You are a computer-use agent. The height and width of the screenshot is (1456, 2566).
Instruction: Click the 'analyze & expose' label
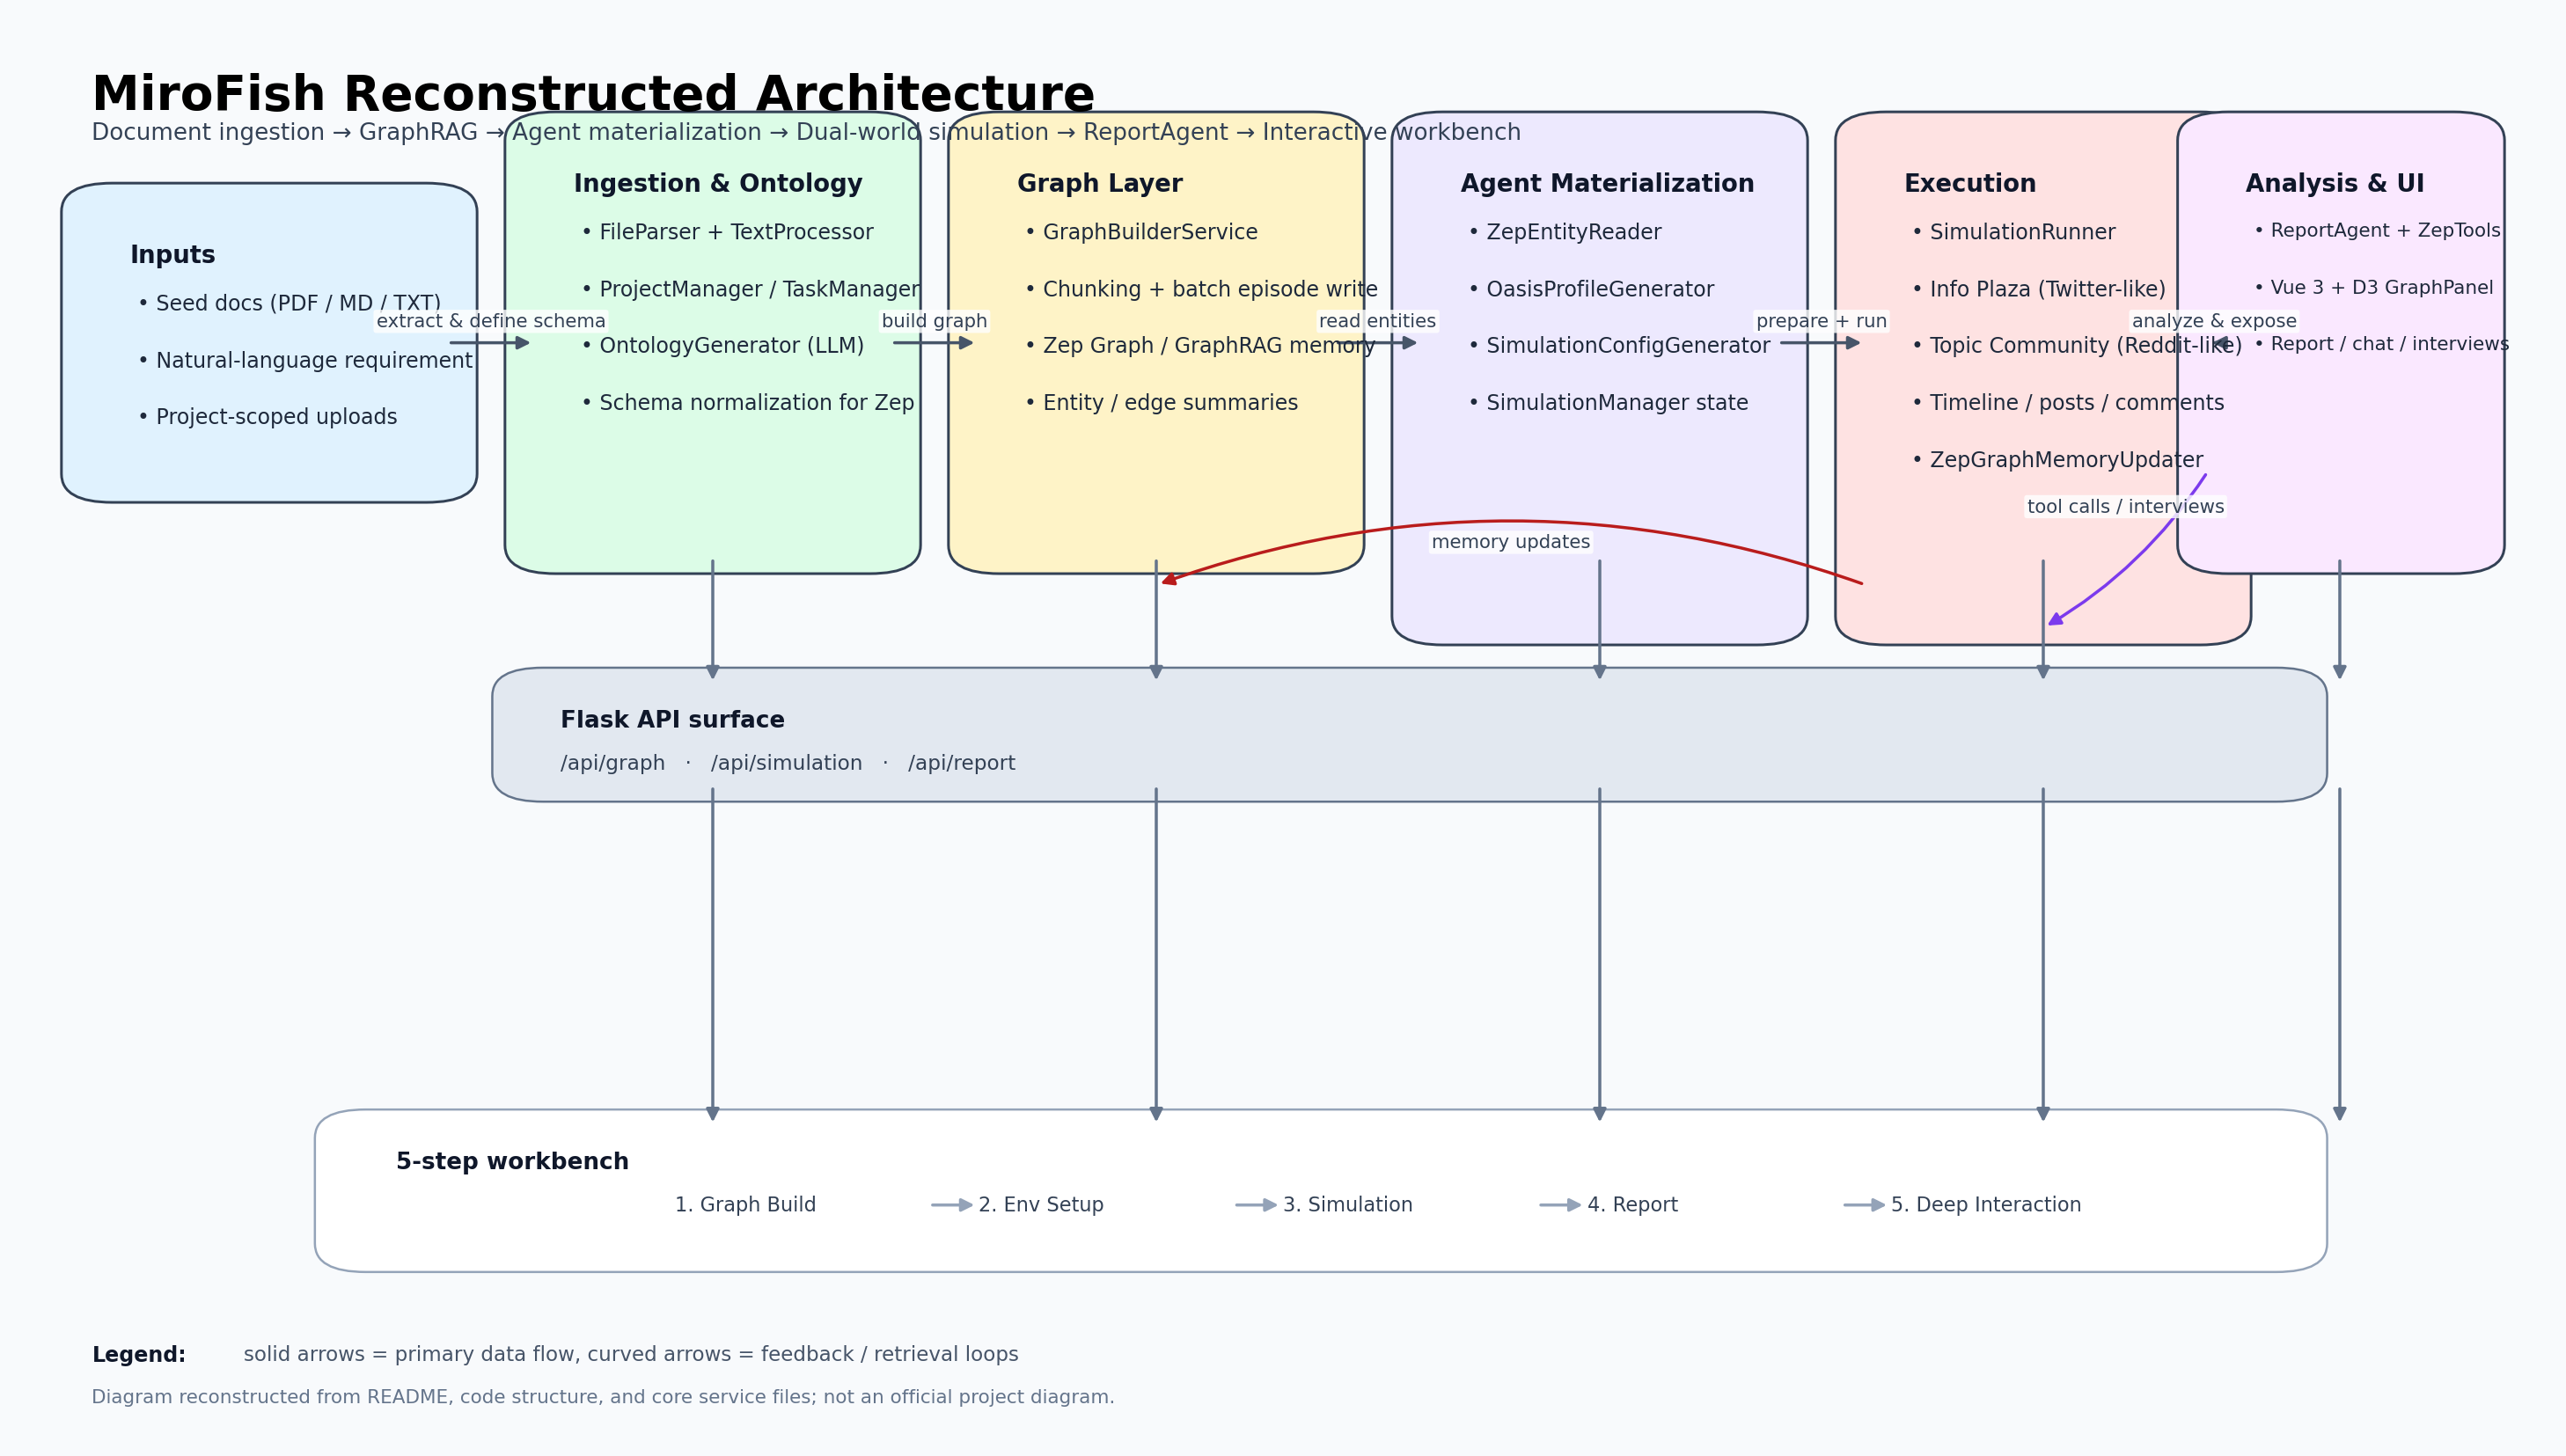2213,321
